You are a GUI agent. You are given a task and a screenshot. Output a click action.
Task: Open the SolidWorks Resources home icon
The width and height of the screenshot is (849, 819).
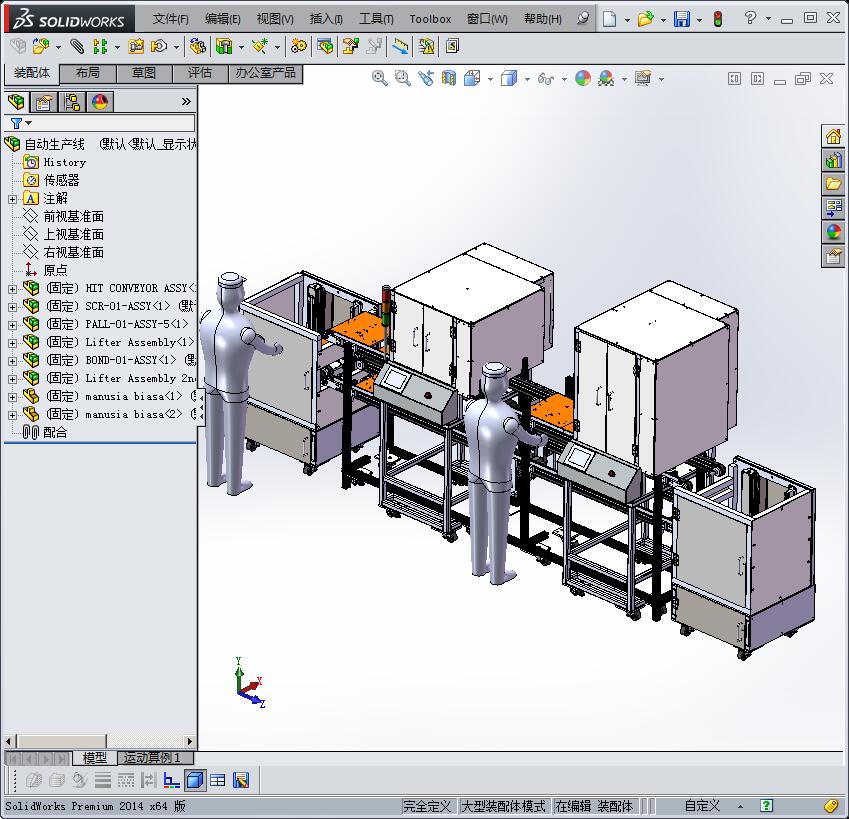[x=833, y=137]
